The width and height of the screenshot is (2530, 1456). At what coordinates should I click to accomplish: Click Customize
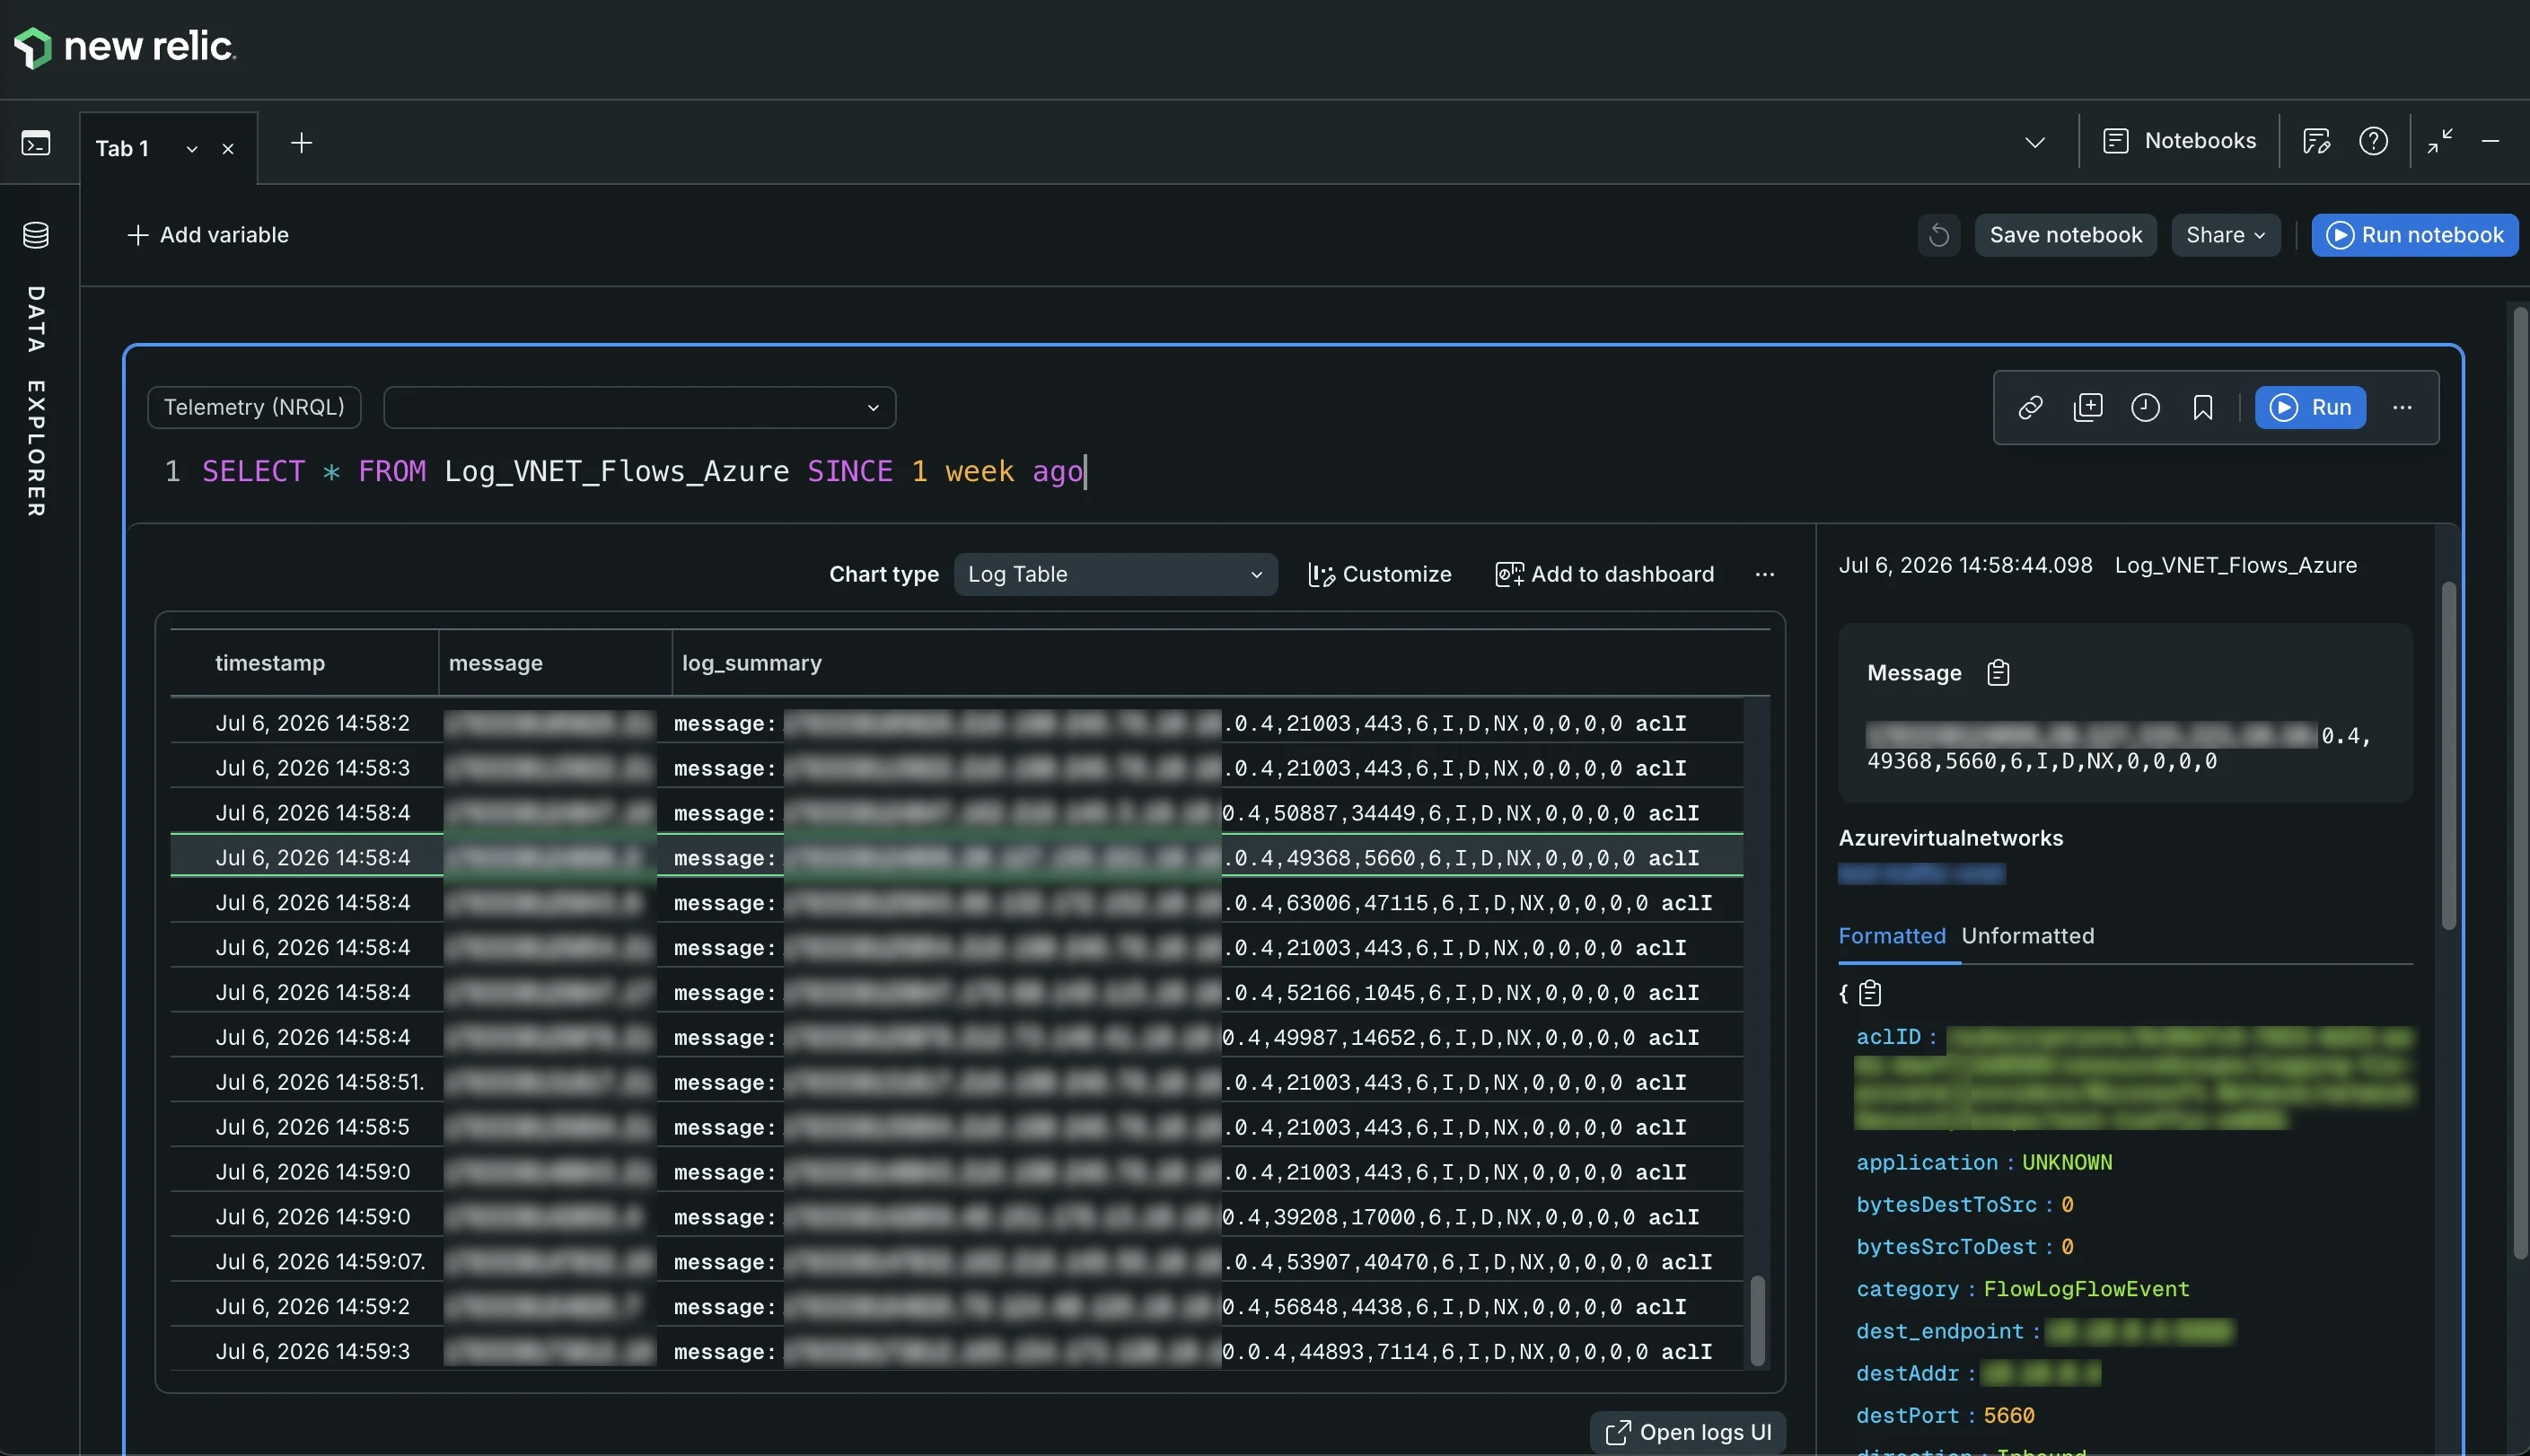[1380, 574]
